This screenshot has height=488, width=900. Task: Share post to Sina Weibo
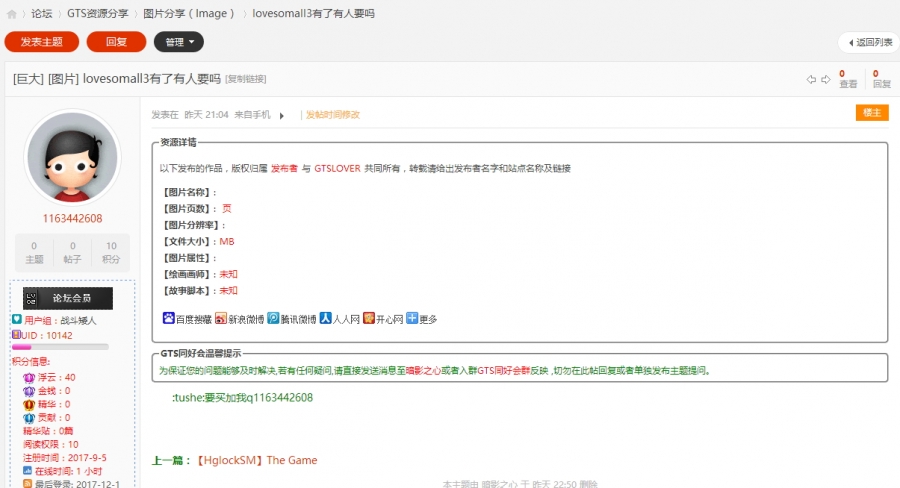tap(240, 319)
